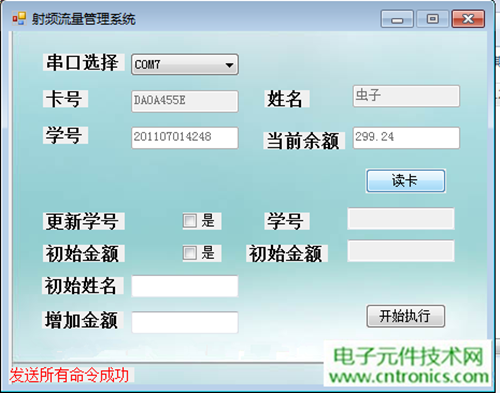Click the empty new 初始金额 input field
The image size is (500, 393).
401,251
